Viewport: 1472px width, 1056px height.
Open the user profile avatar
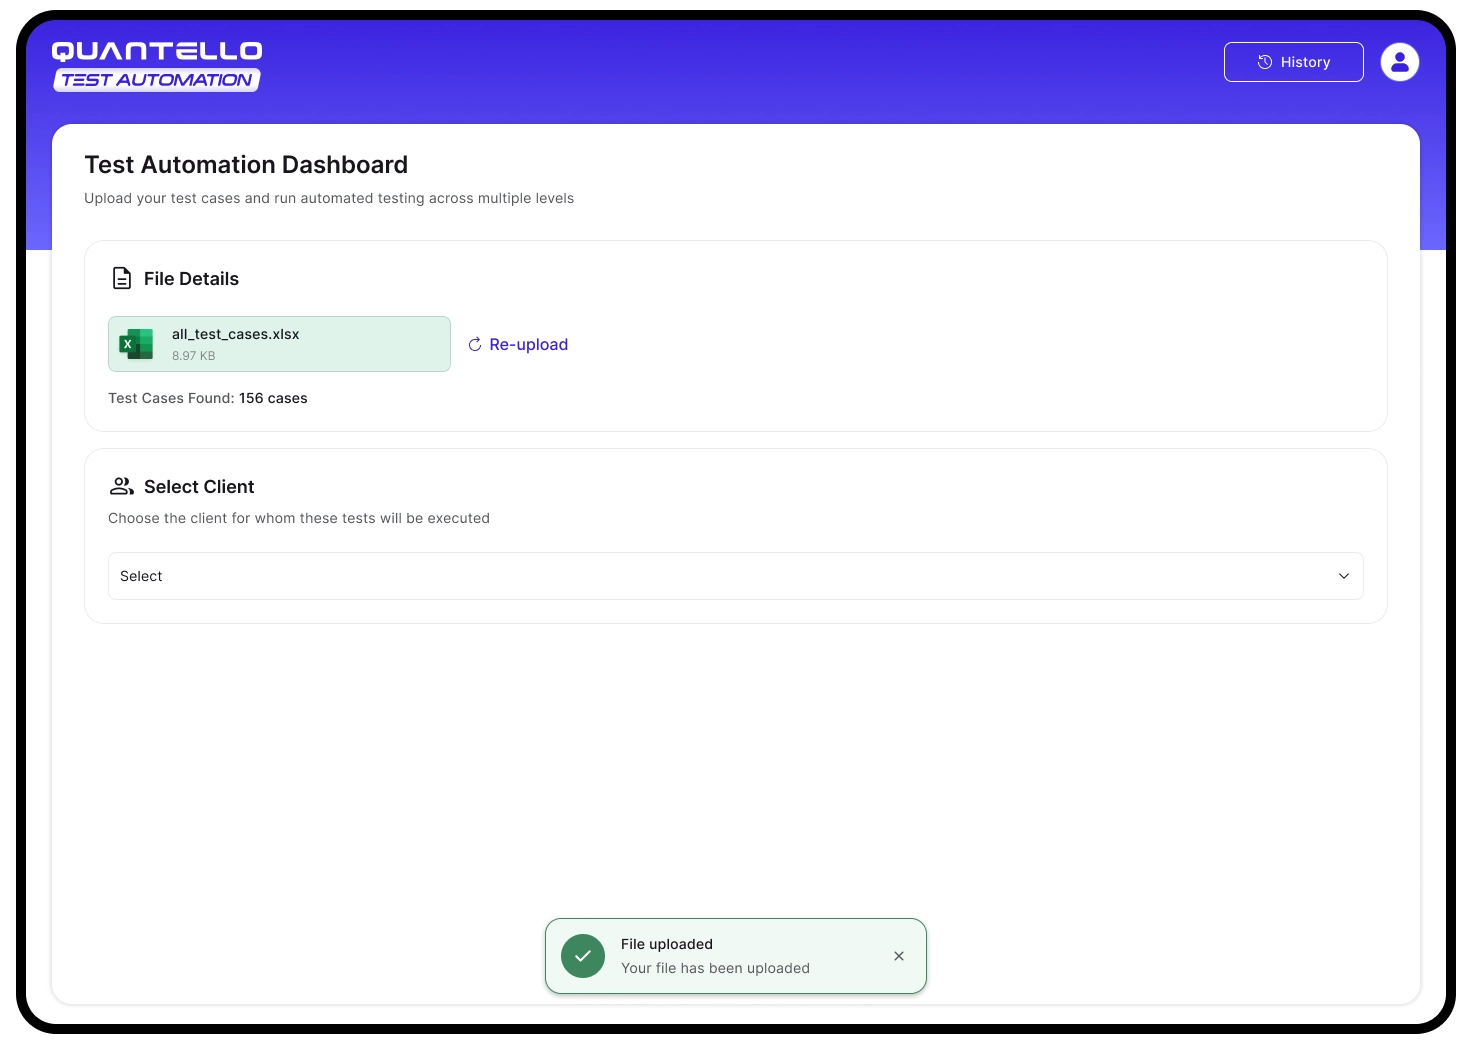(1400, 62)
